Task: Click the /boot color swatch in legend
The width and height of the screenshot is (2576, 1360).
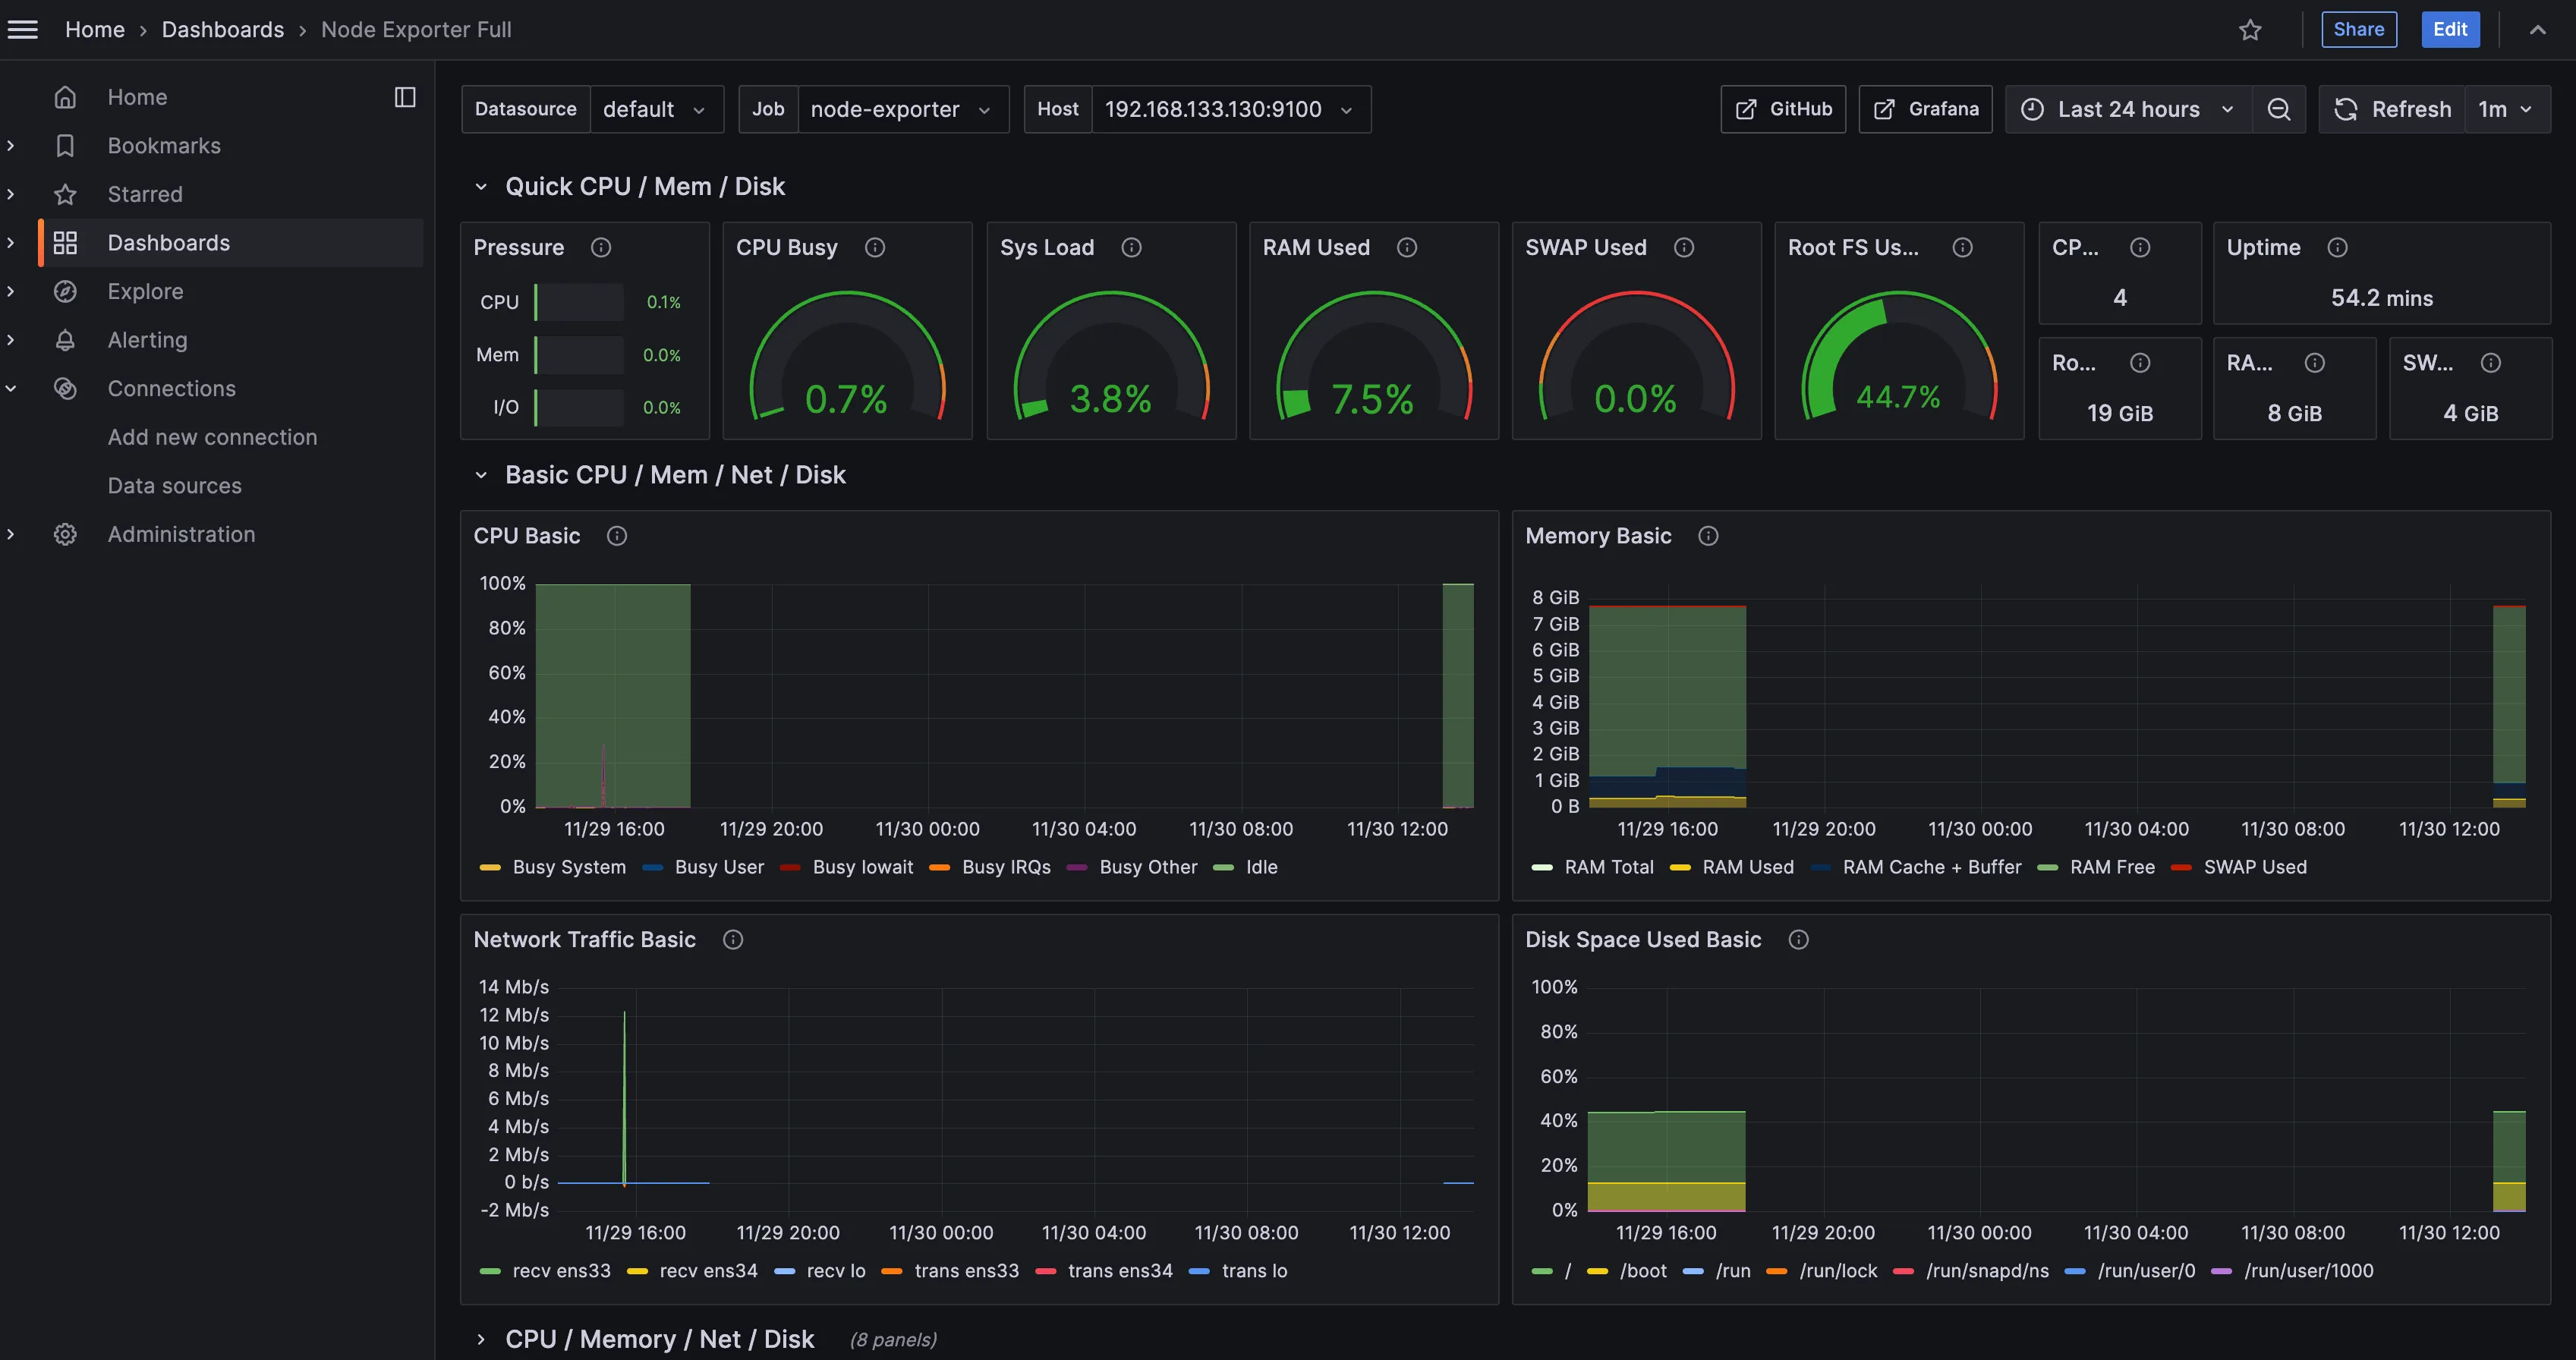Action: pos(1597,1271)
